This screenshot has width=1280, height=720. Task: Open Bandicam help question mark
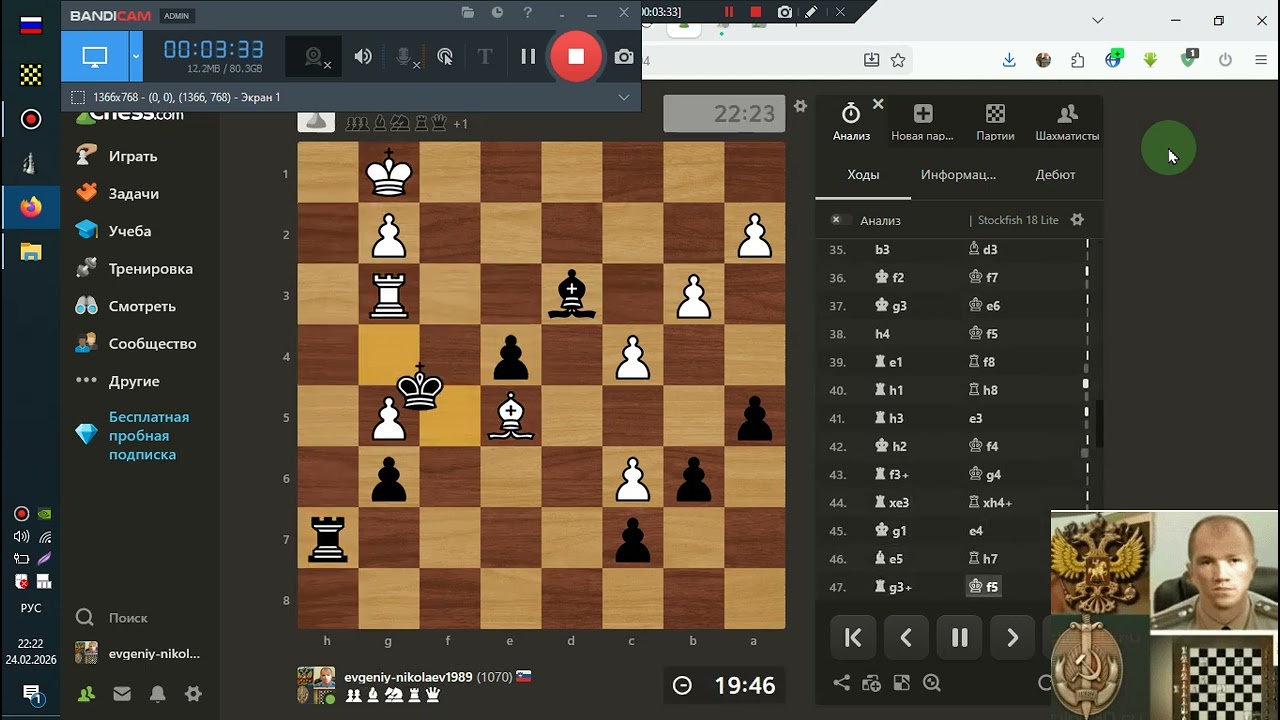coord(528,13)
